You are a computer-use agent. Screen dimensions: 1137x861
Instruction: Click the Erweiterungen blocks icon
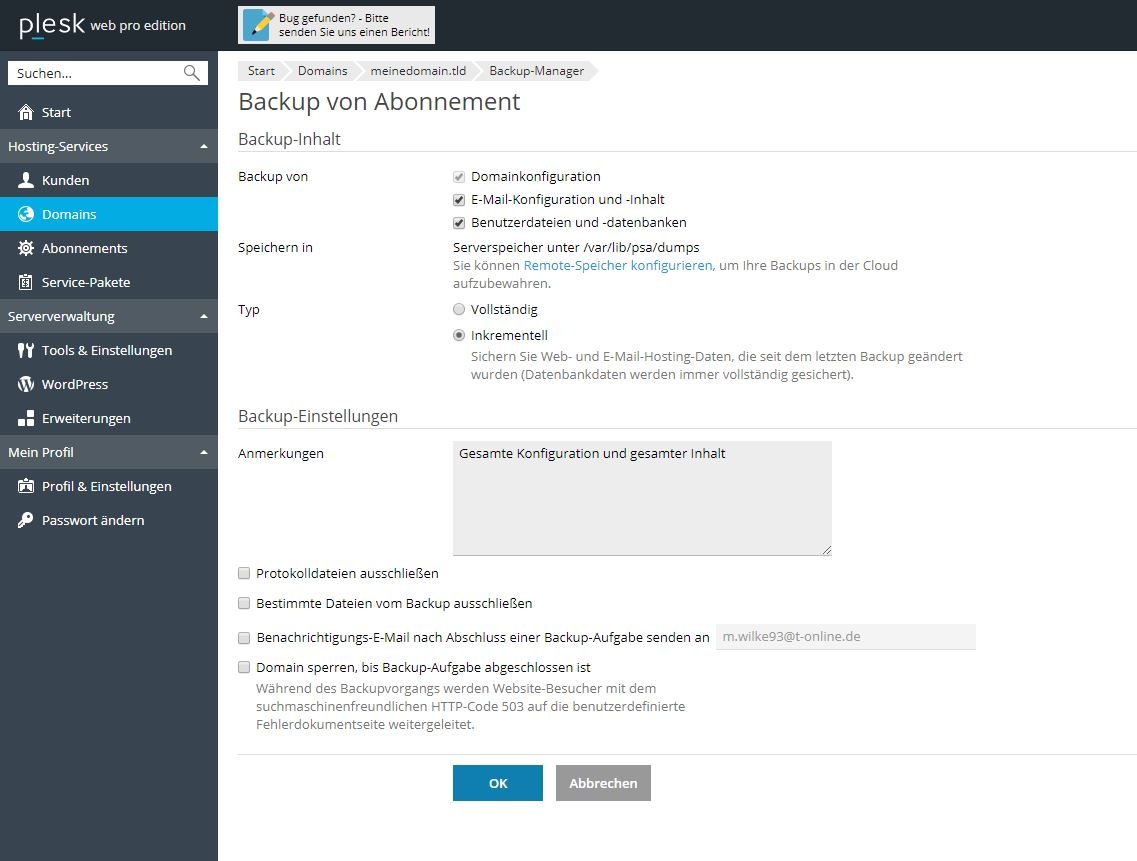coord(26,419)
